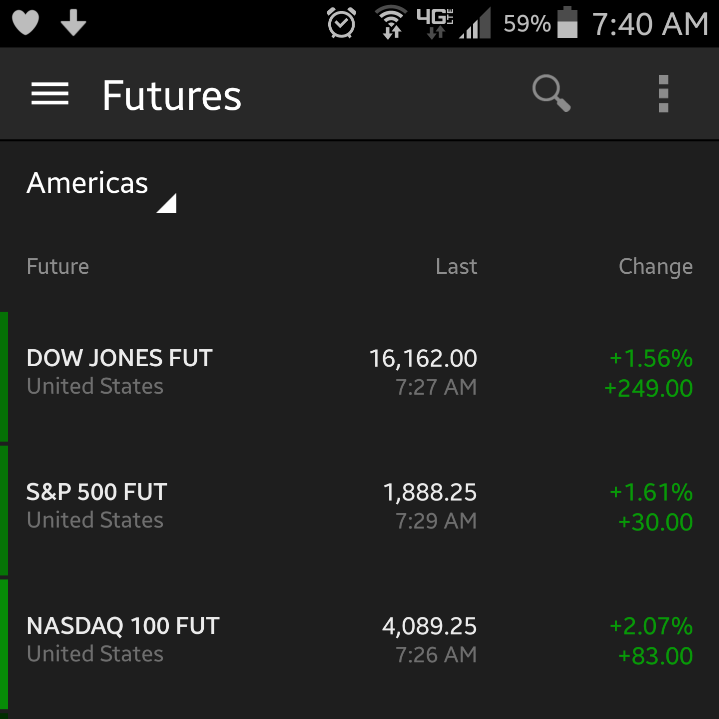Sort by the Future column header

point(58,266)
